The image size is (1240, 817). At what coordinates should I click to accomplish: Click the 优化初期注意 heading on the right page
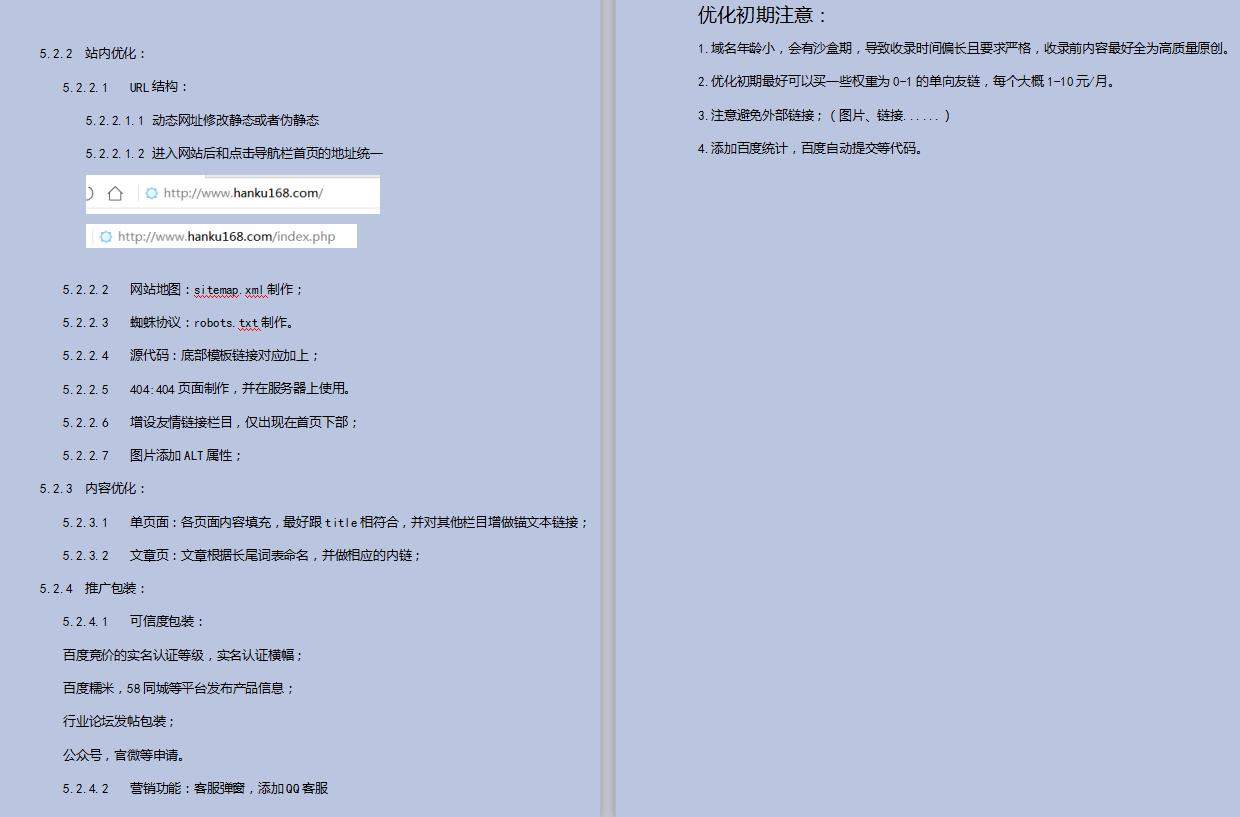click(762, 16)
